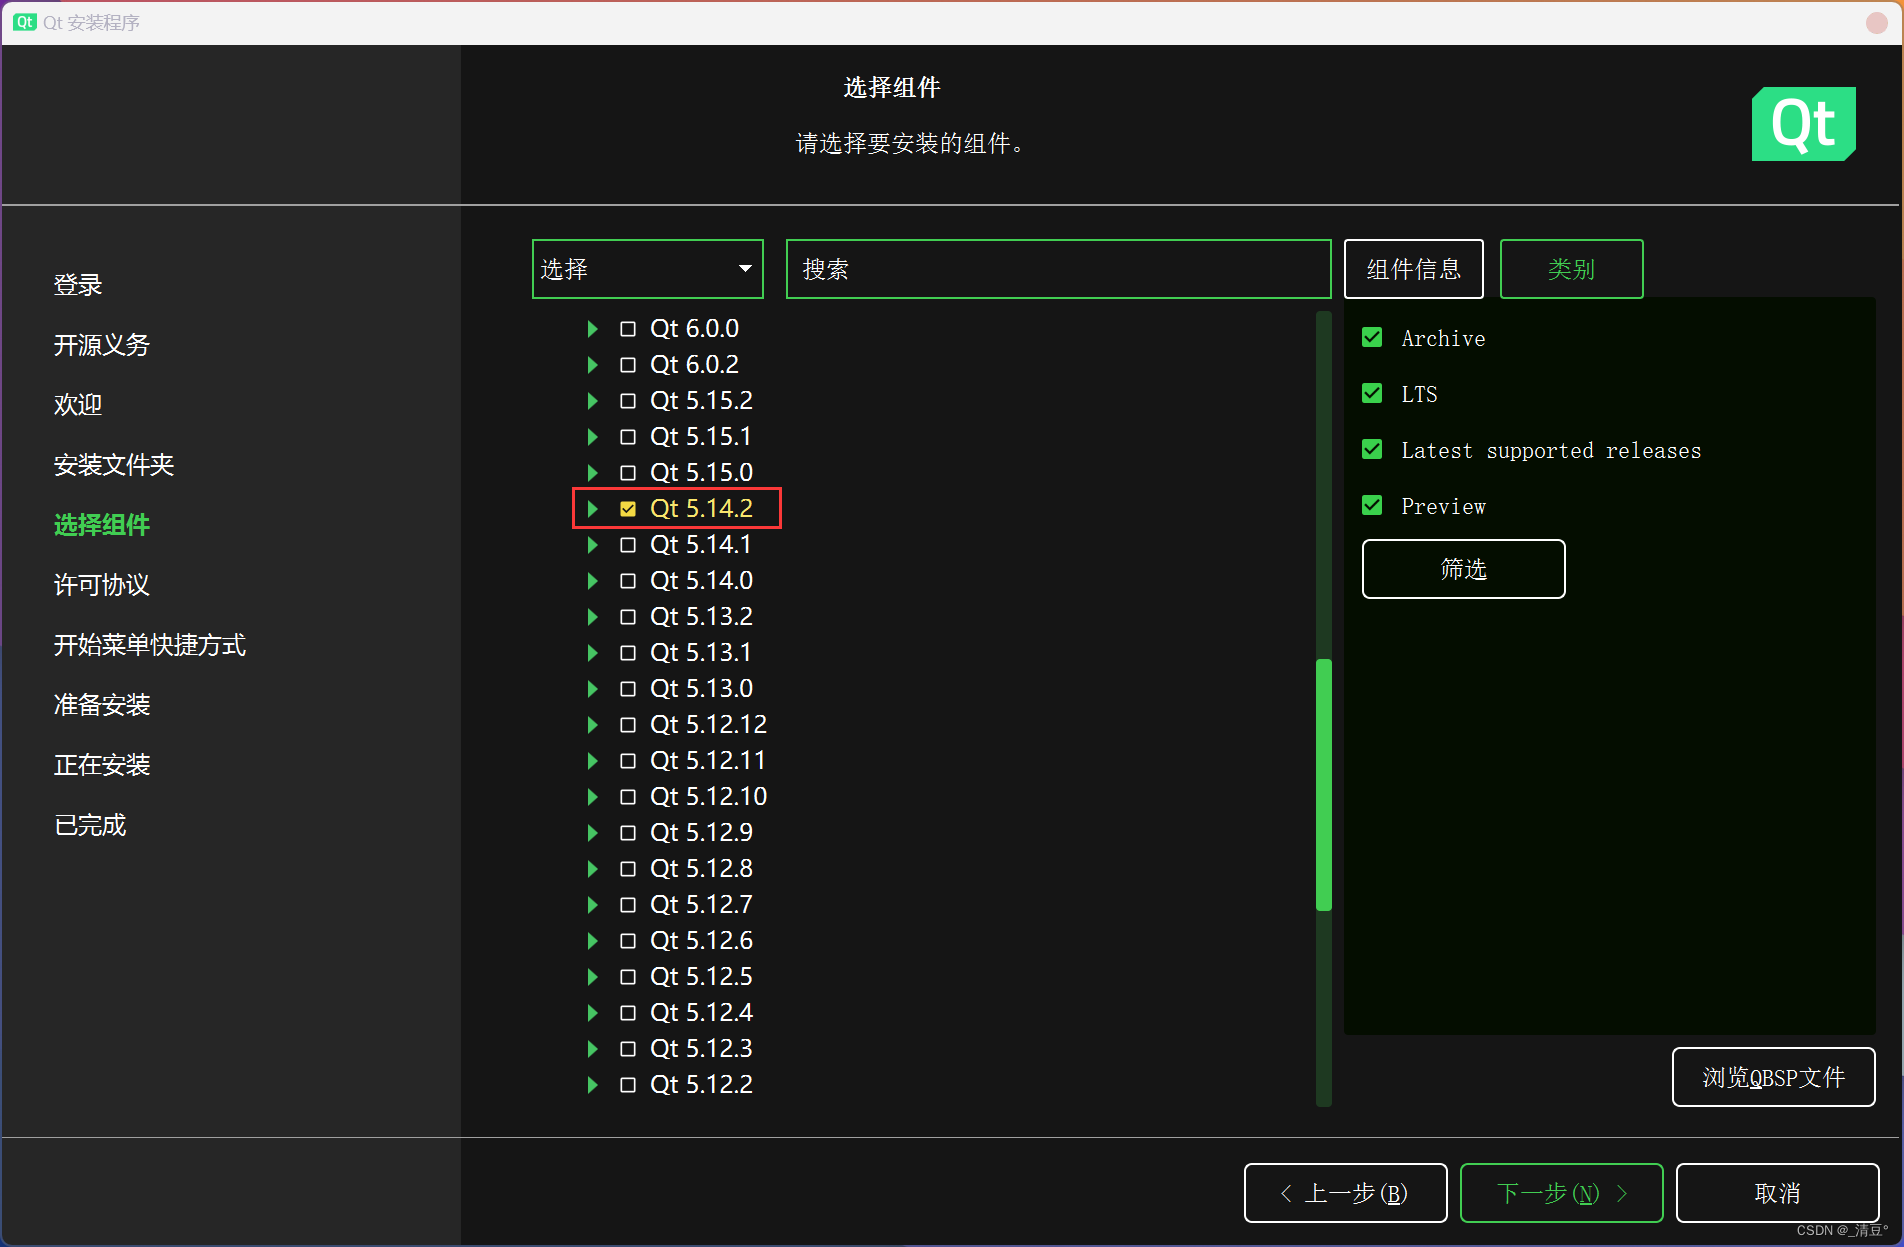Click 开始菜单快捷方式 step in the sidebar
1904x1247 pixels.
[x=150, y=645]
